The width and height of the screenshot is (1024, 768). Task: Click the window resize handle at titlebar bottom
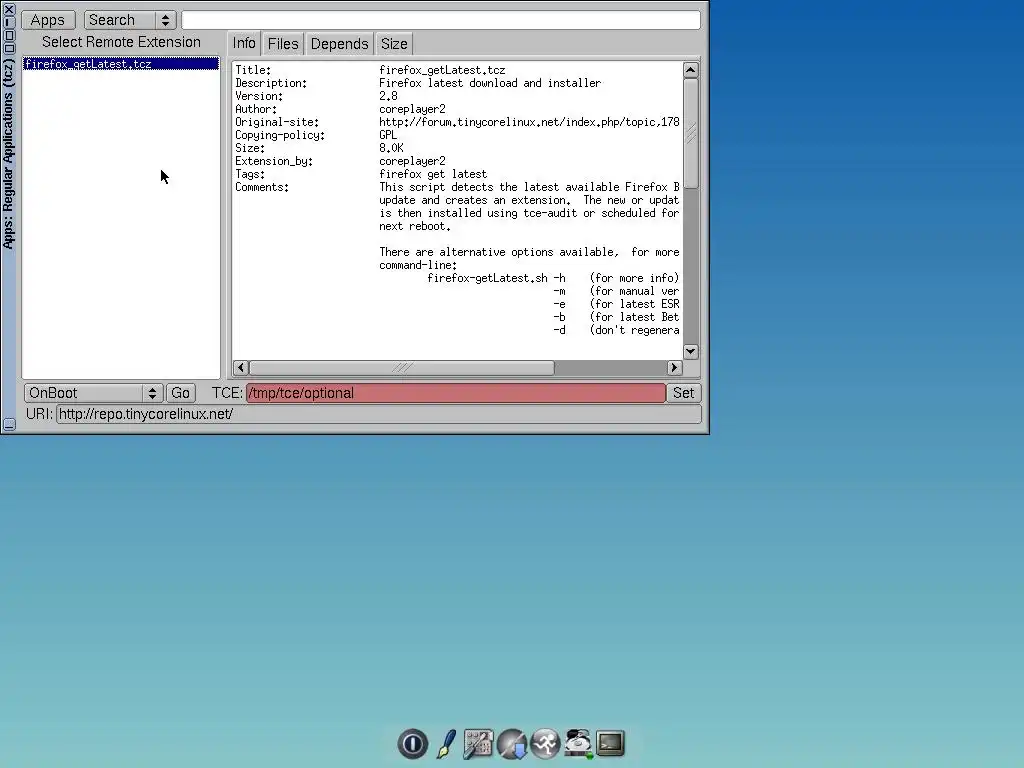click(9, 424)
